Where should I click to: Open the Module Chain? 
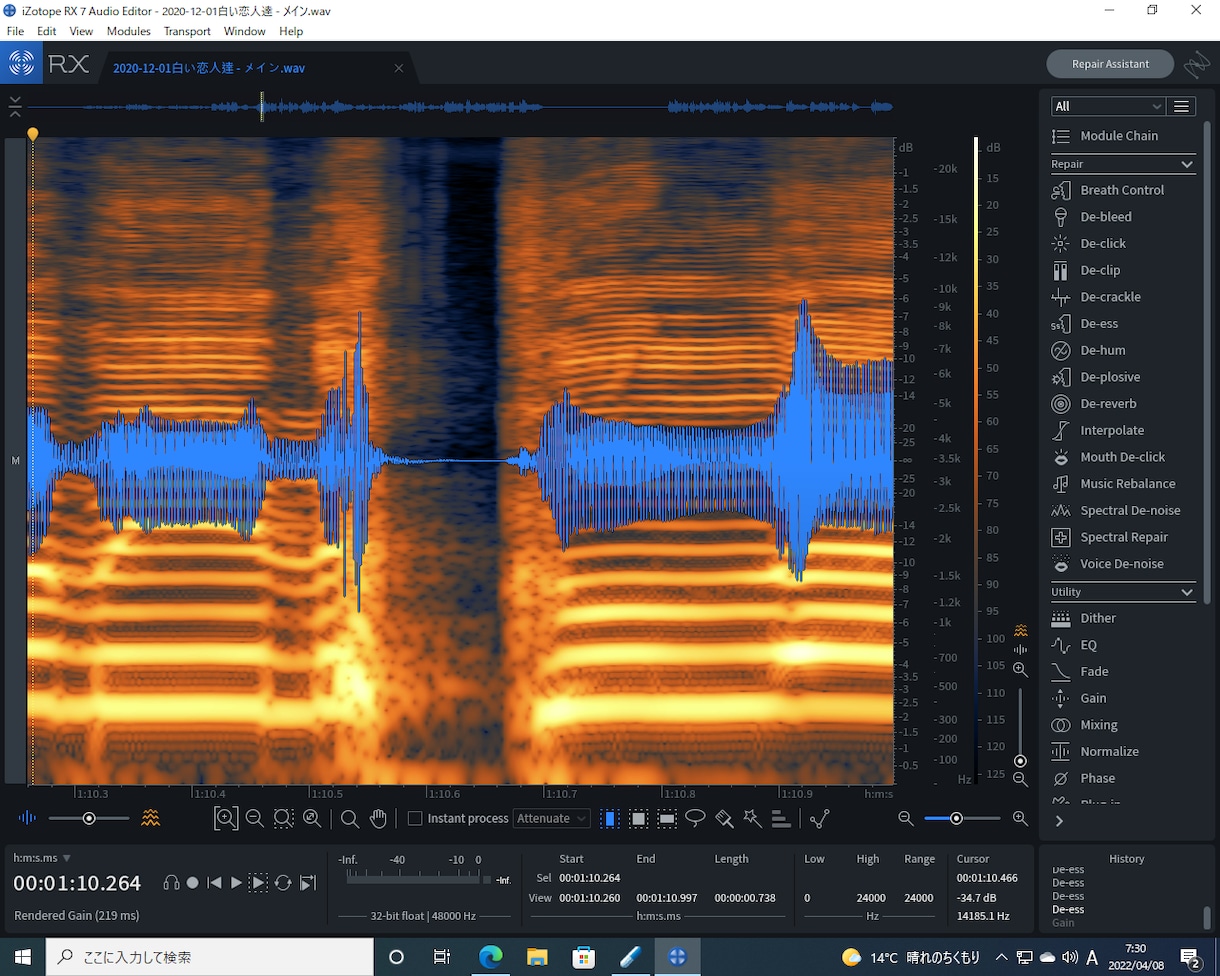(x=1105, y=136)
